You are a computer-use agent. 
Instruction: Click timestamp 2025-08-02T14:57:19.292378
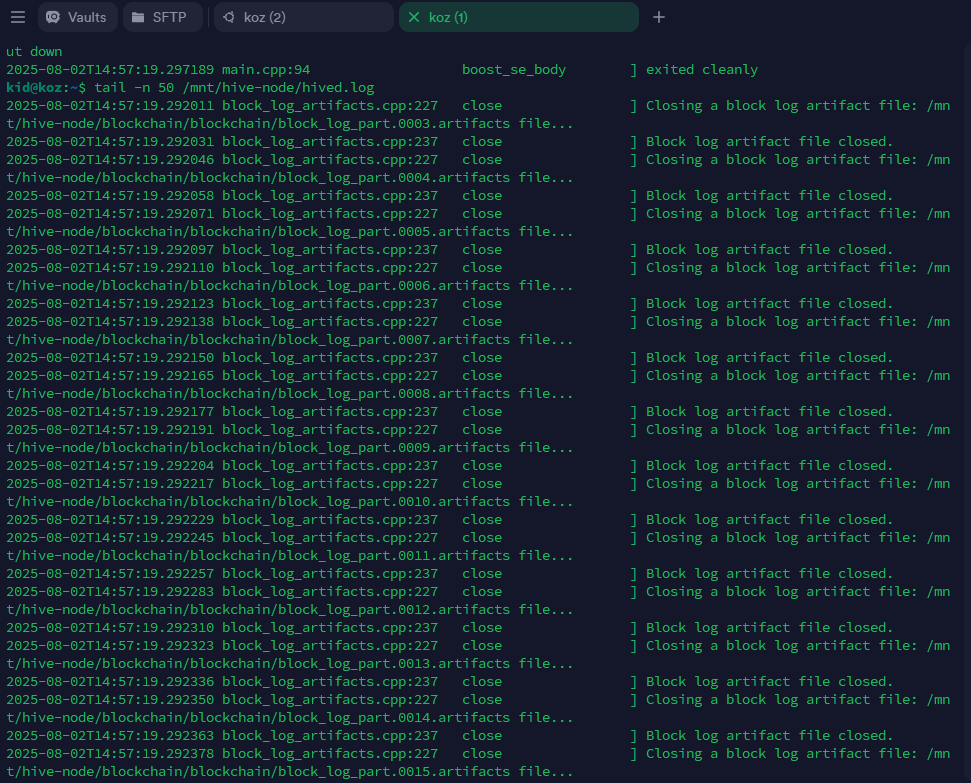click(x=110, y=753)
